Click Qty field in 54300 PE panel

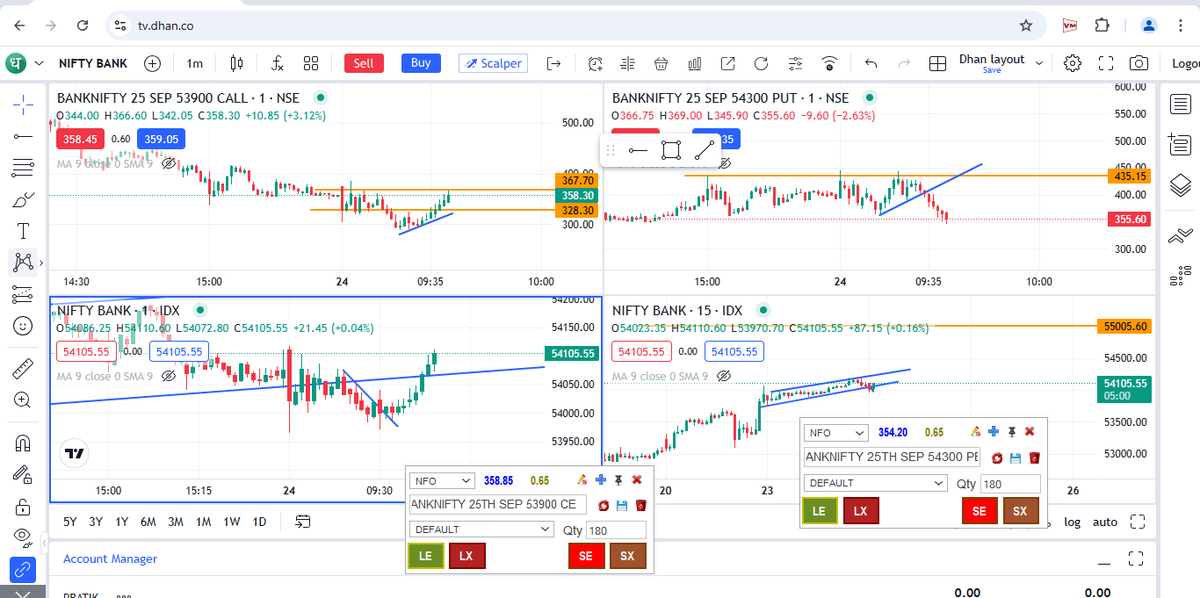pos(1010,484)
